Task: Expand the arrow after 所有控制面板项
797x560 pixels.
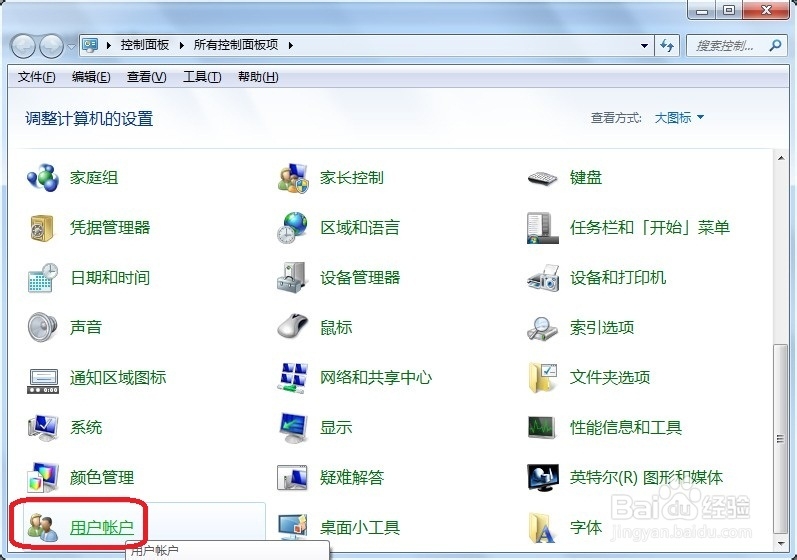Action: [290, 45]
